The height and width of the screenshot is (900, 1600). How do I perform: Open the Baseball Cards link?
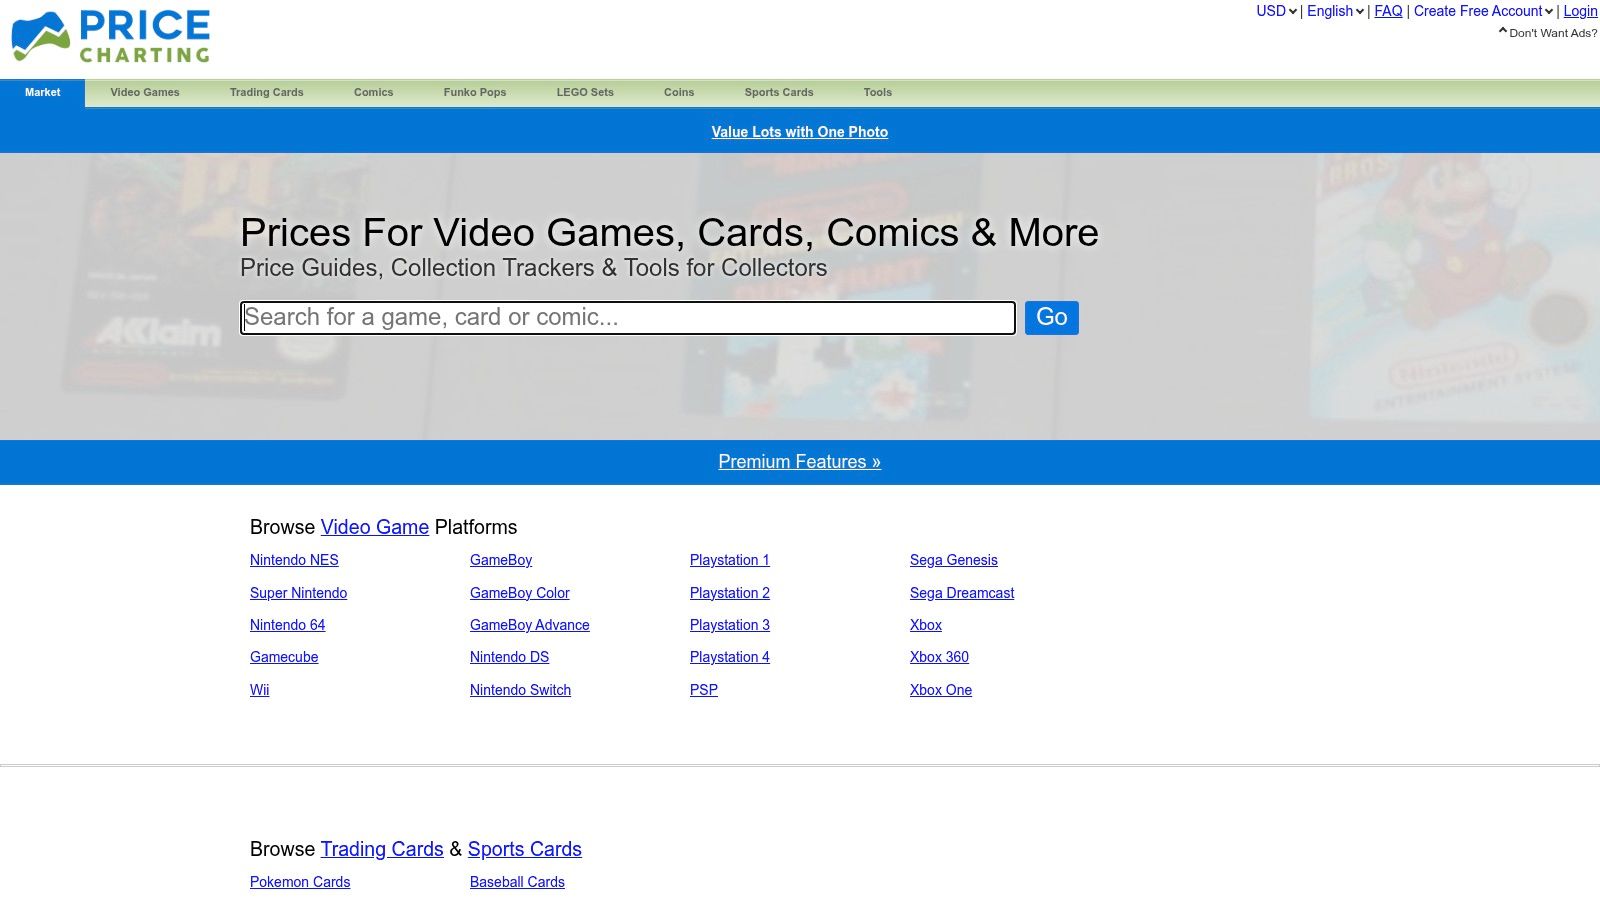point(518,882)
